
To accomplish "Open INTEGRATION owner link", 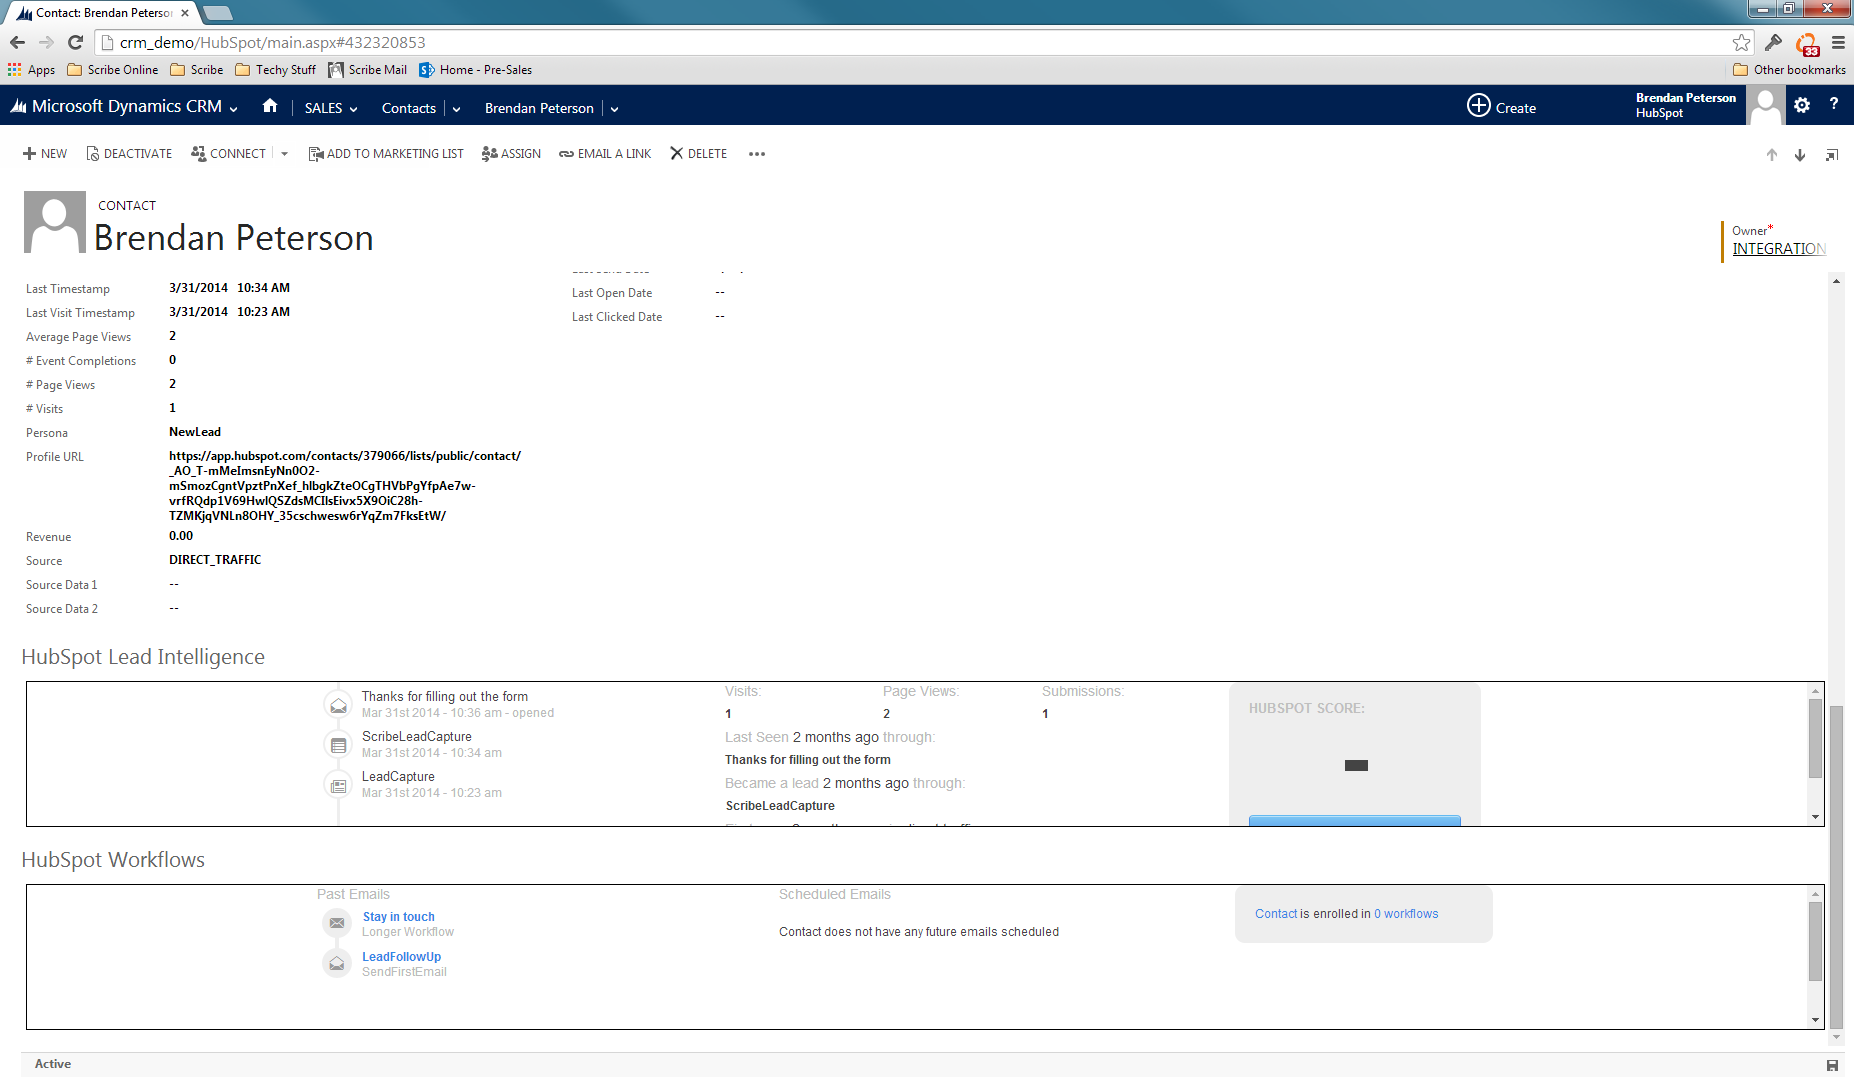I will coord(1779,249).
